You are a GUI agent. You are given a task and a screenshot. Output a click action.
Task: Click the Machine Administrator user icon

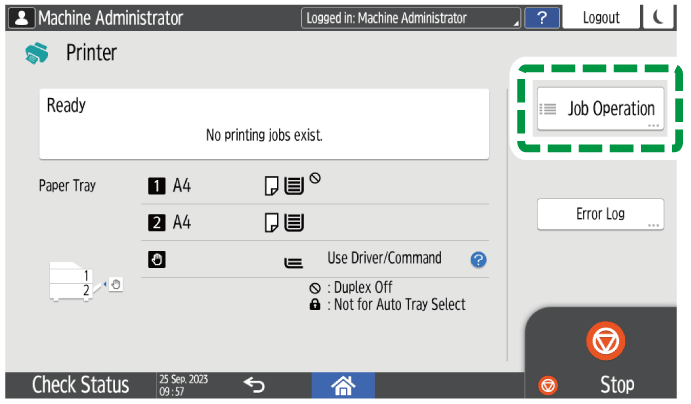20,17
